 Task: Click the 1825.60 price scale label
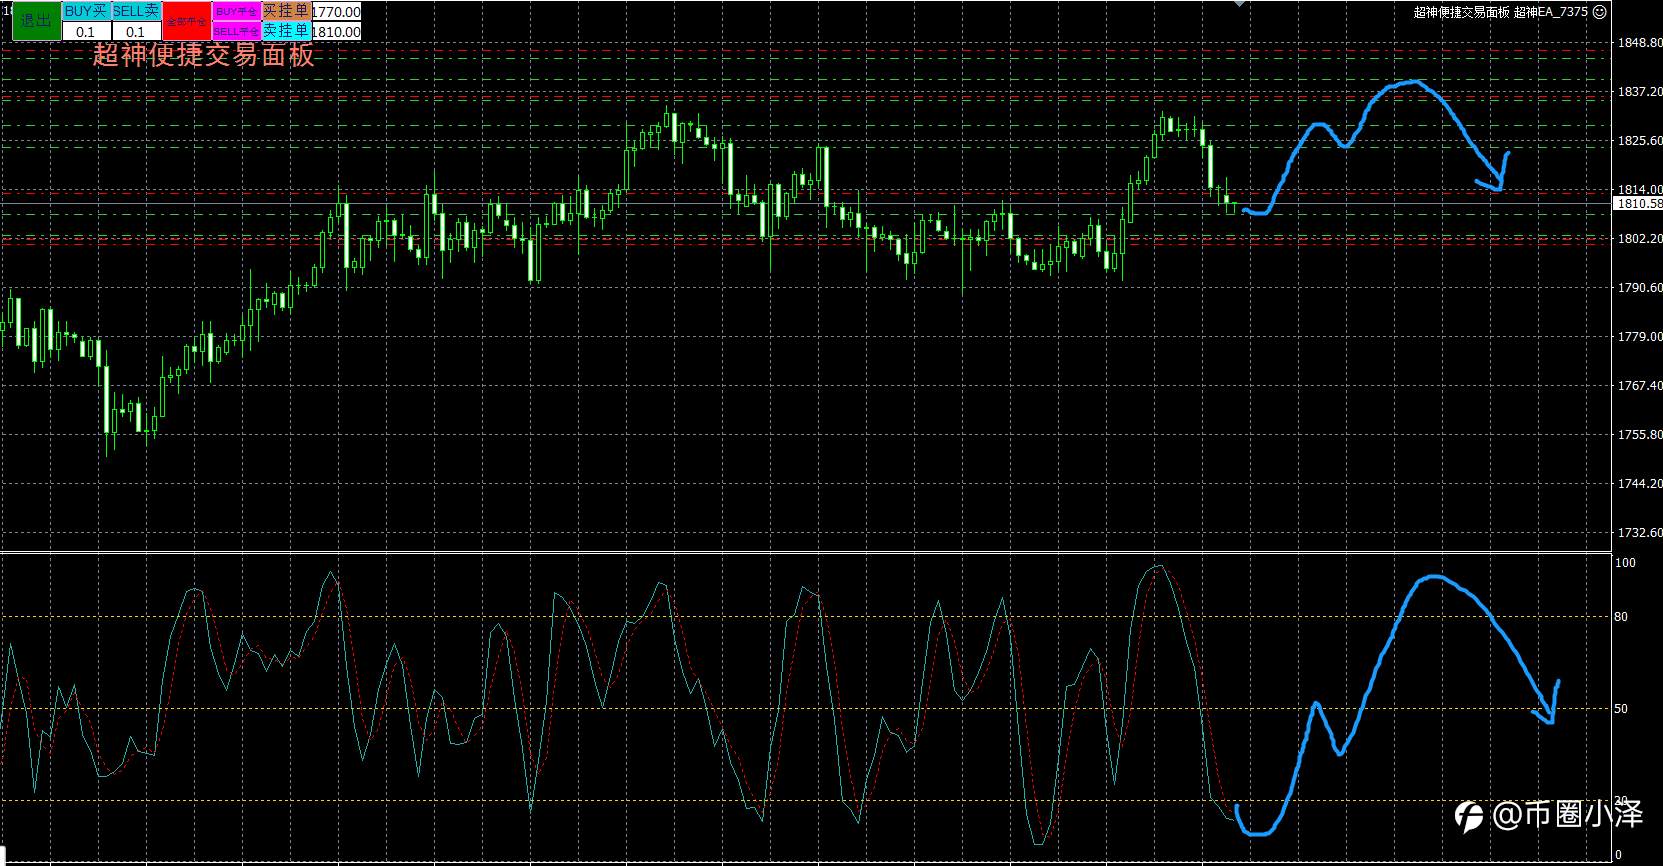point(1641,141)
